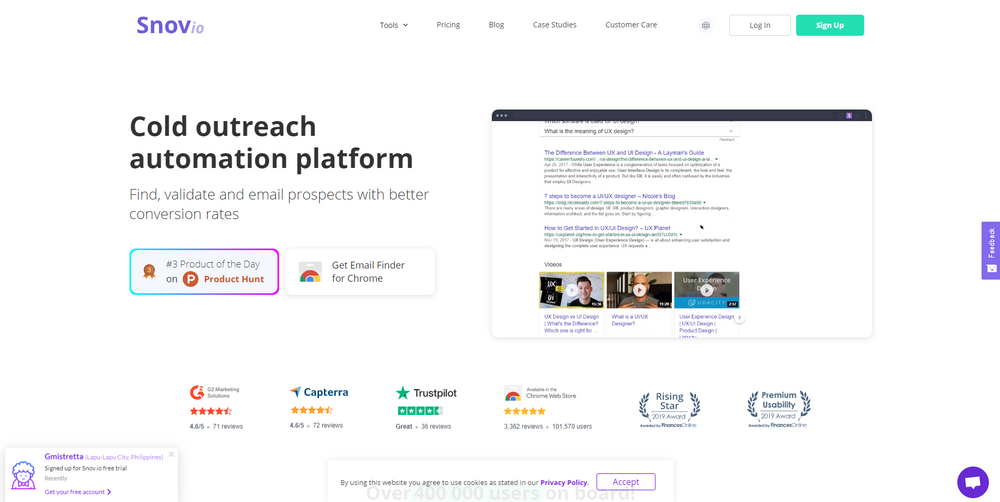
Task: Click the 'Cold outreach automation platform' heading
Action: pos(271,142)
